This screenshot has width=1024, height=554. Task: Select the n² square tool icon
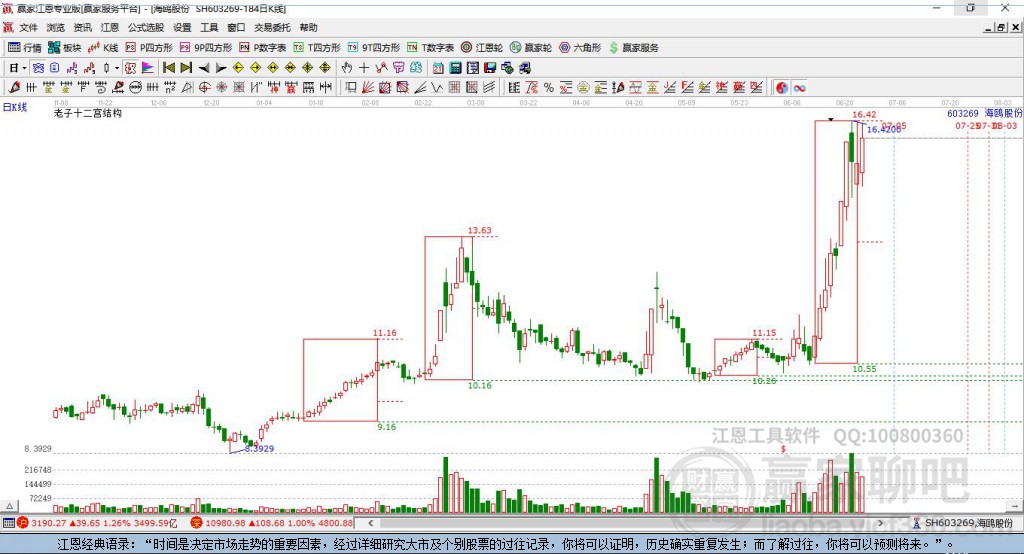coord(170,88)
